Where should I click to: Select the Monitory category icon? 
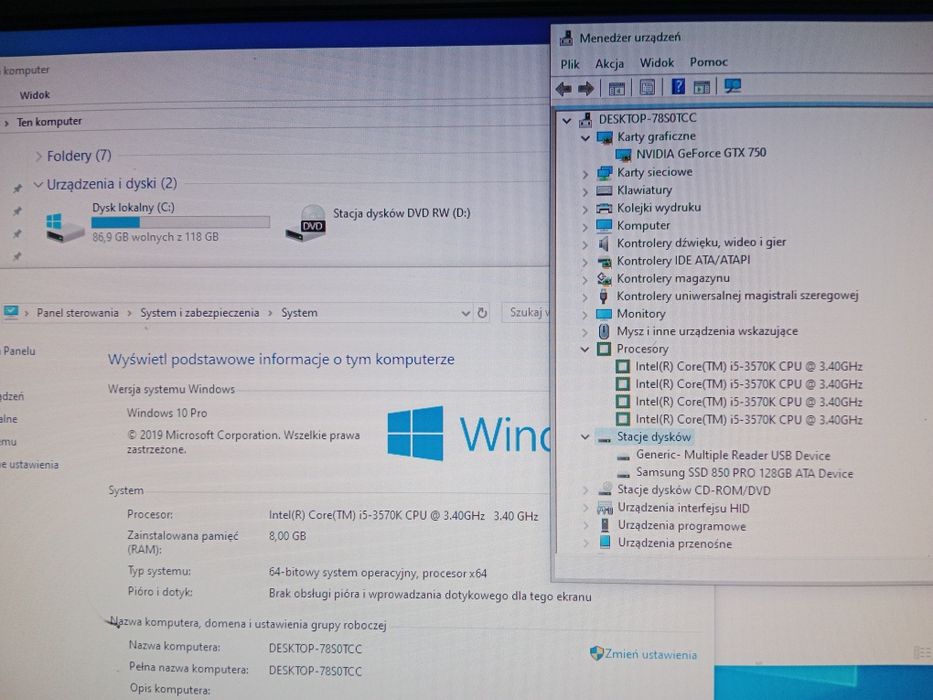click(604, 314)
